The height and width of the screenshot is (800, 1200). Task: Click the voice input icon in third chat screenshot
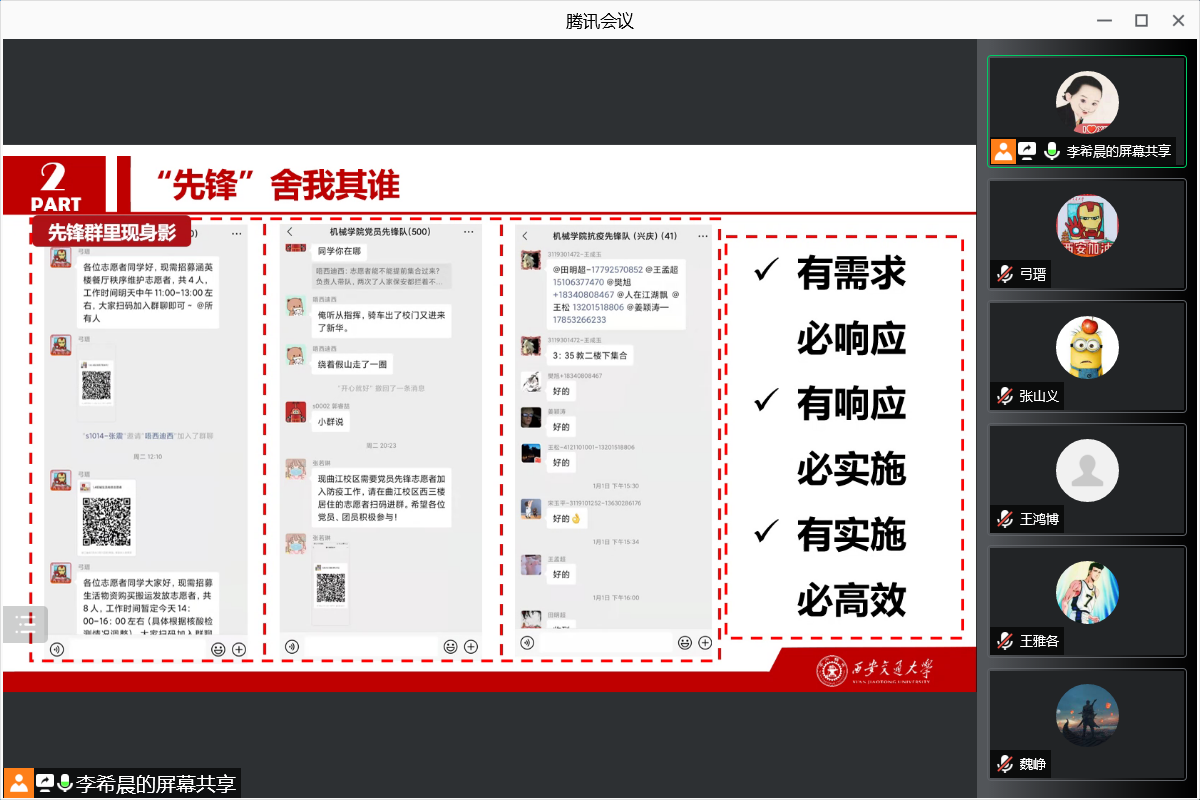click(526, 642)
